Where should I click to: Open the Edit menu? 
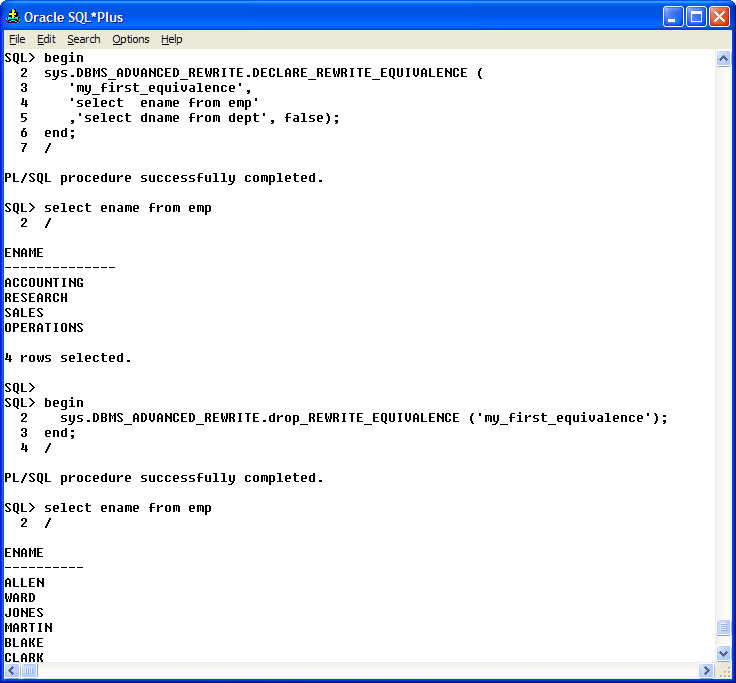tap(46, 39)
